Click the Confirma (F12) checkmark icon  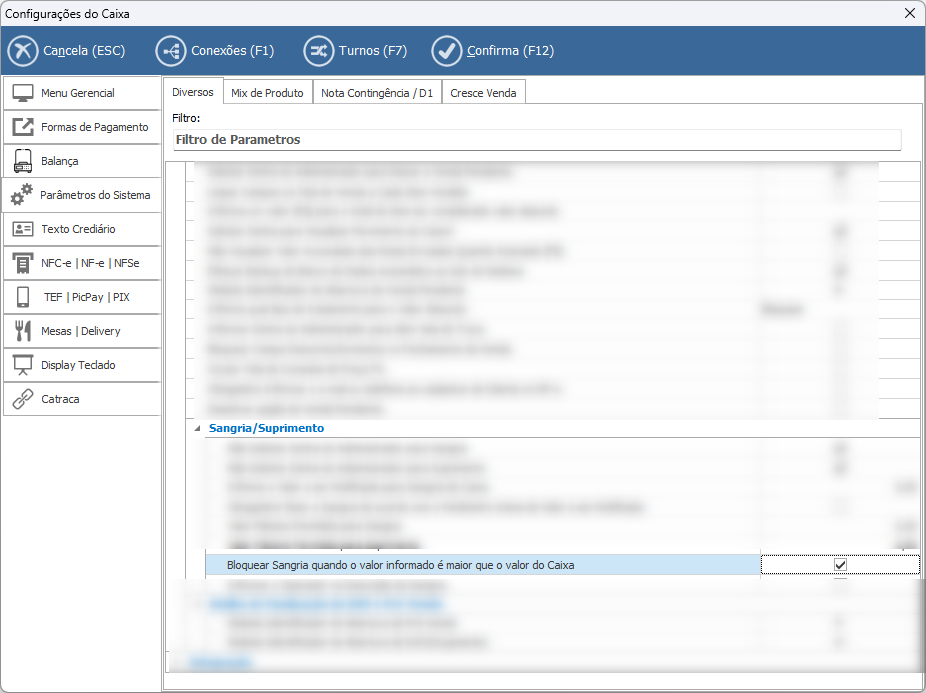coord(447,51)
